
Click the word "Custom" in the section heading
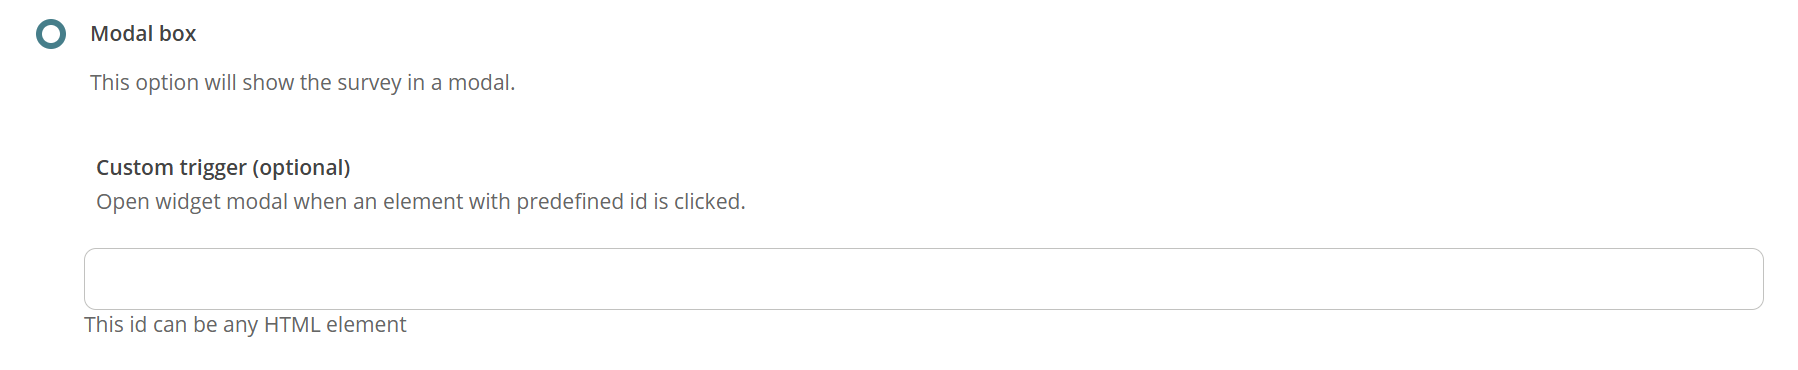pyautogui.click(x=135, y=168)
